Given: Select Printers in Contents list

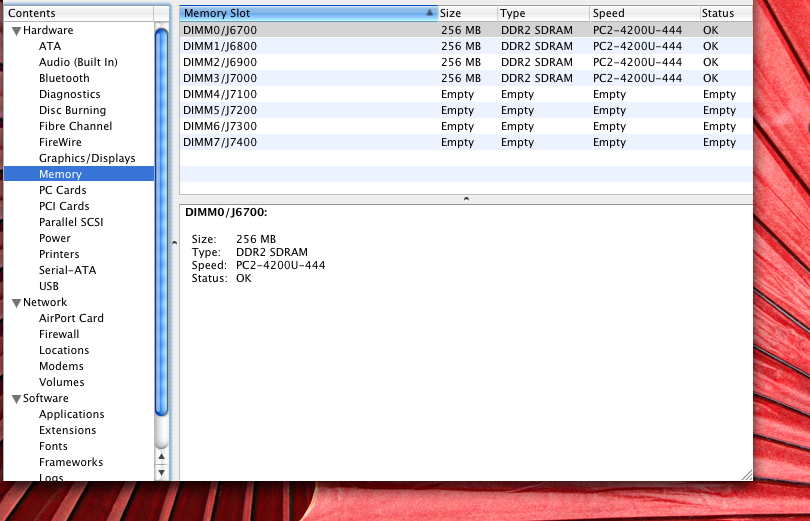Looking at the screenshot, I should [x=59, y=254].
